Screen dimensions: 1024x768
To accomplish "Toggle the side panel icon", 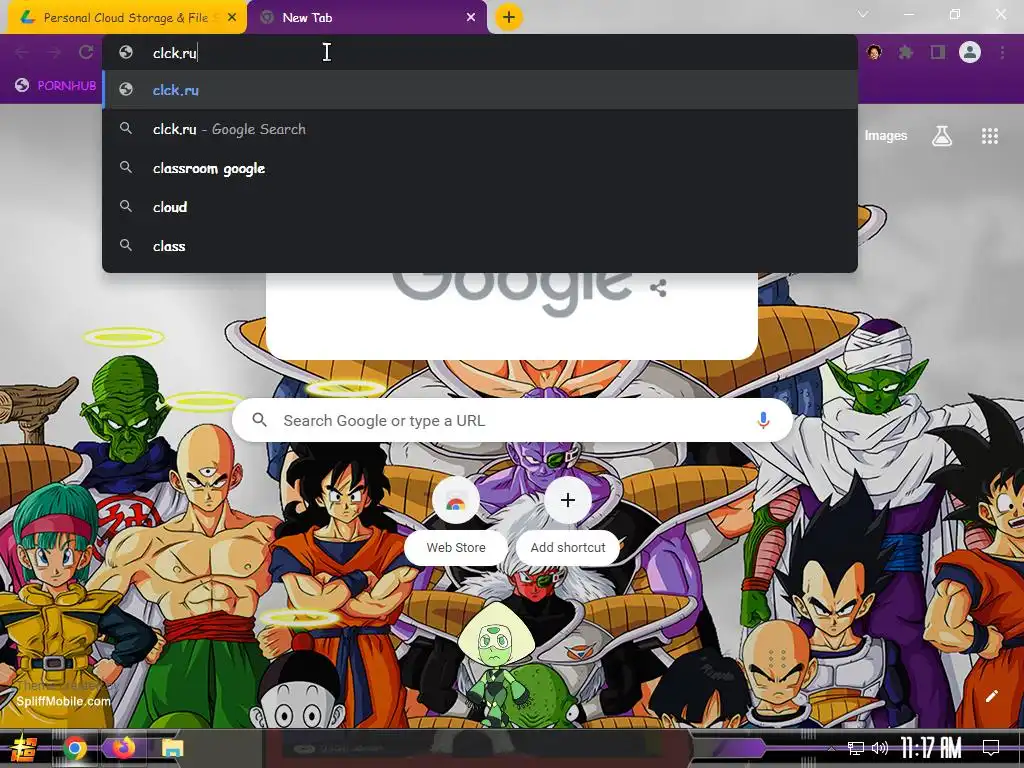I will pyautogui.click(x=938, y=52).
